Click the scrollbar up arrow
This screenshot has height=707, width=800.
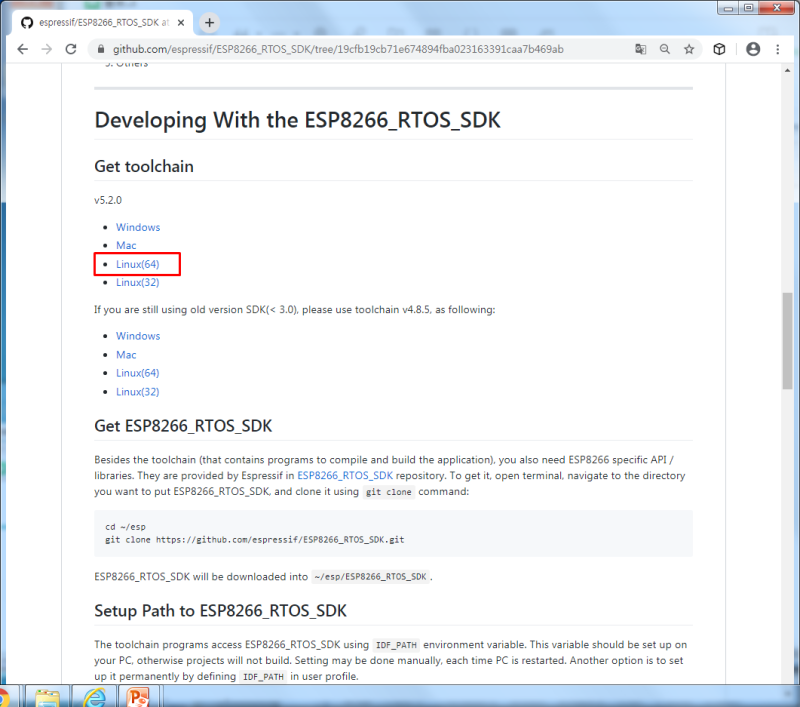[787, 70]
